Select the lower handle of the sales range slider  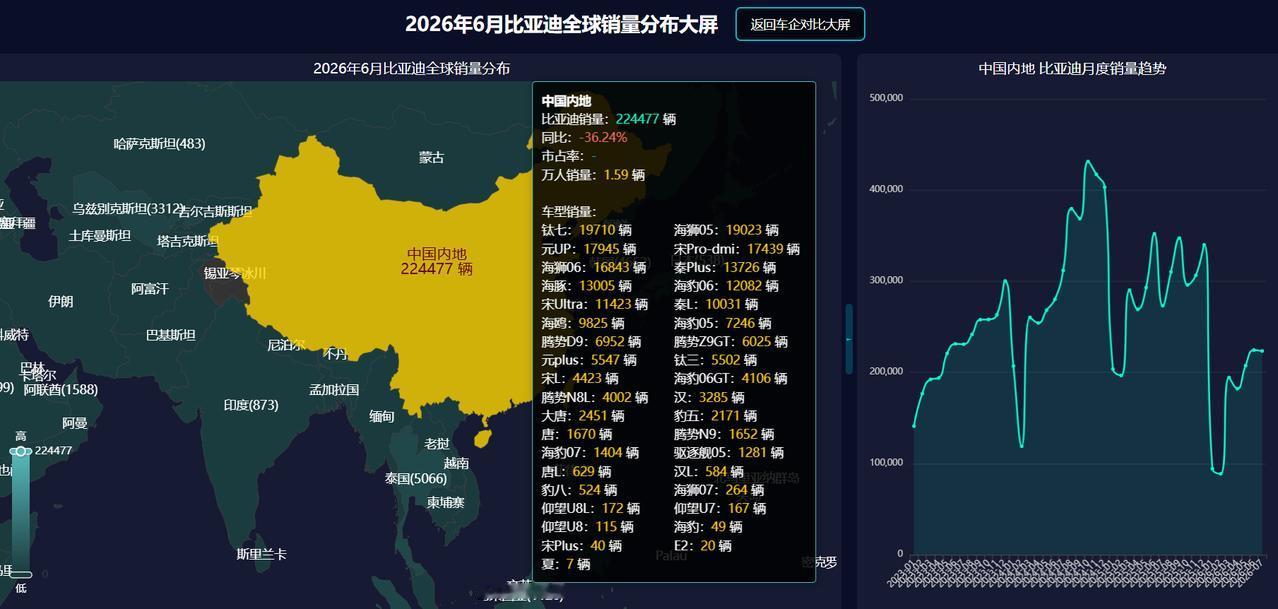coord(21,574)
